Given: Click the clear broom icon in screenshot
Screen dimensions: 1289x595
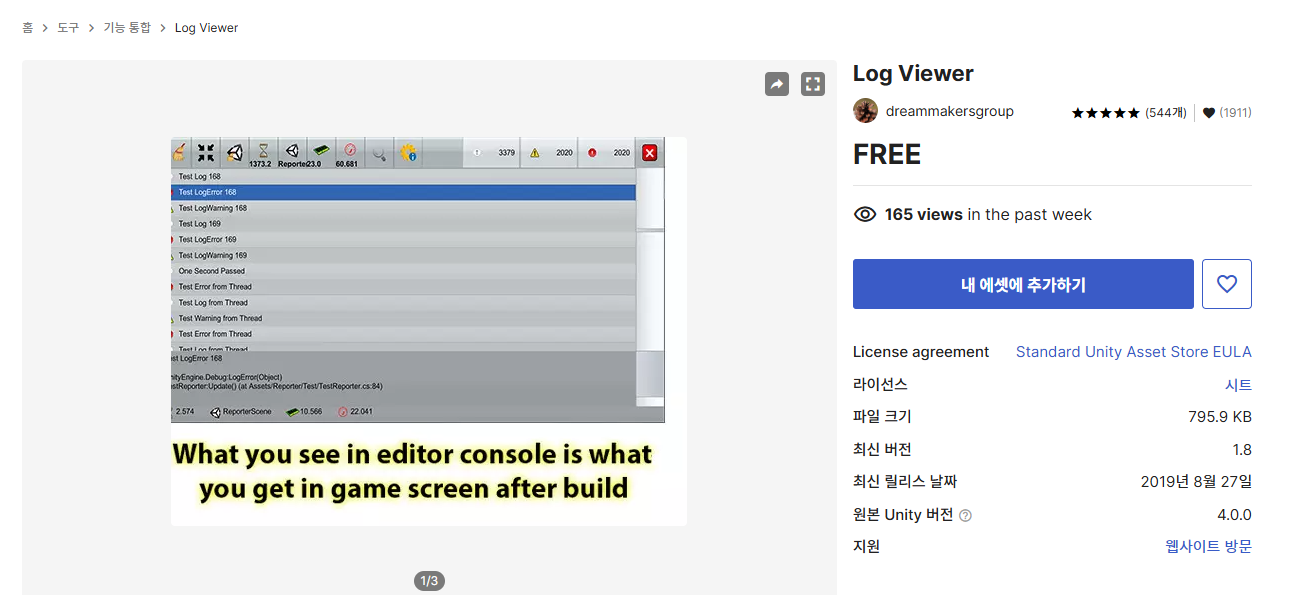Looking at the screenshot, I should point(179,152).
